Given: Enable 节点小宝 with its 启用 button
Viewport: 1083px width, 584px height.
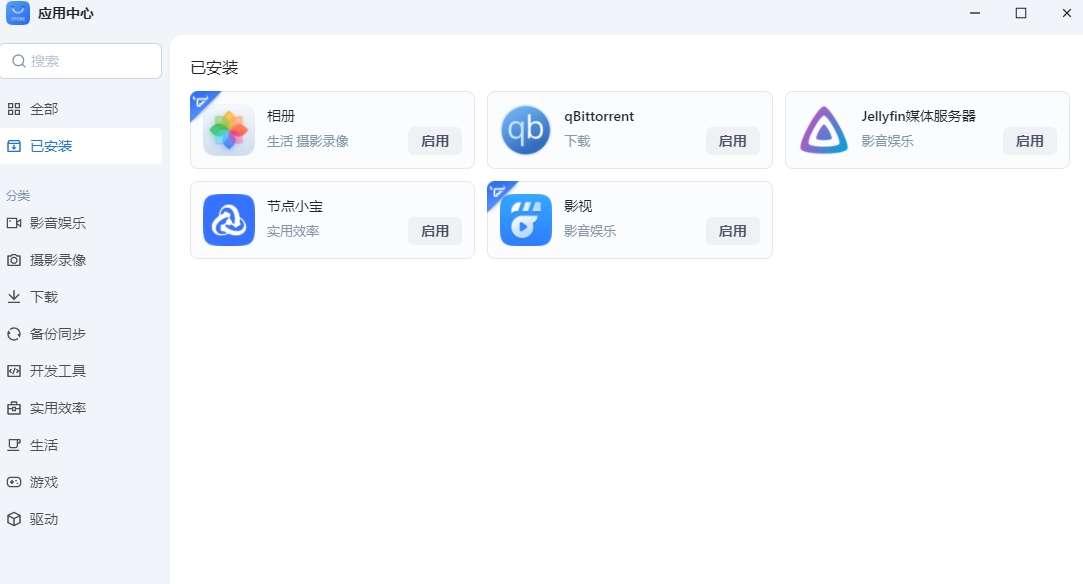Looking at the screenshot, I should [x=435, y=231].
